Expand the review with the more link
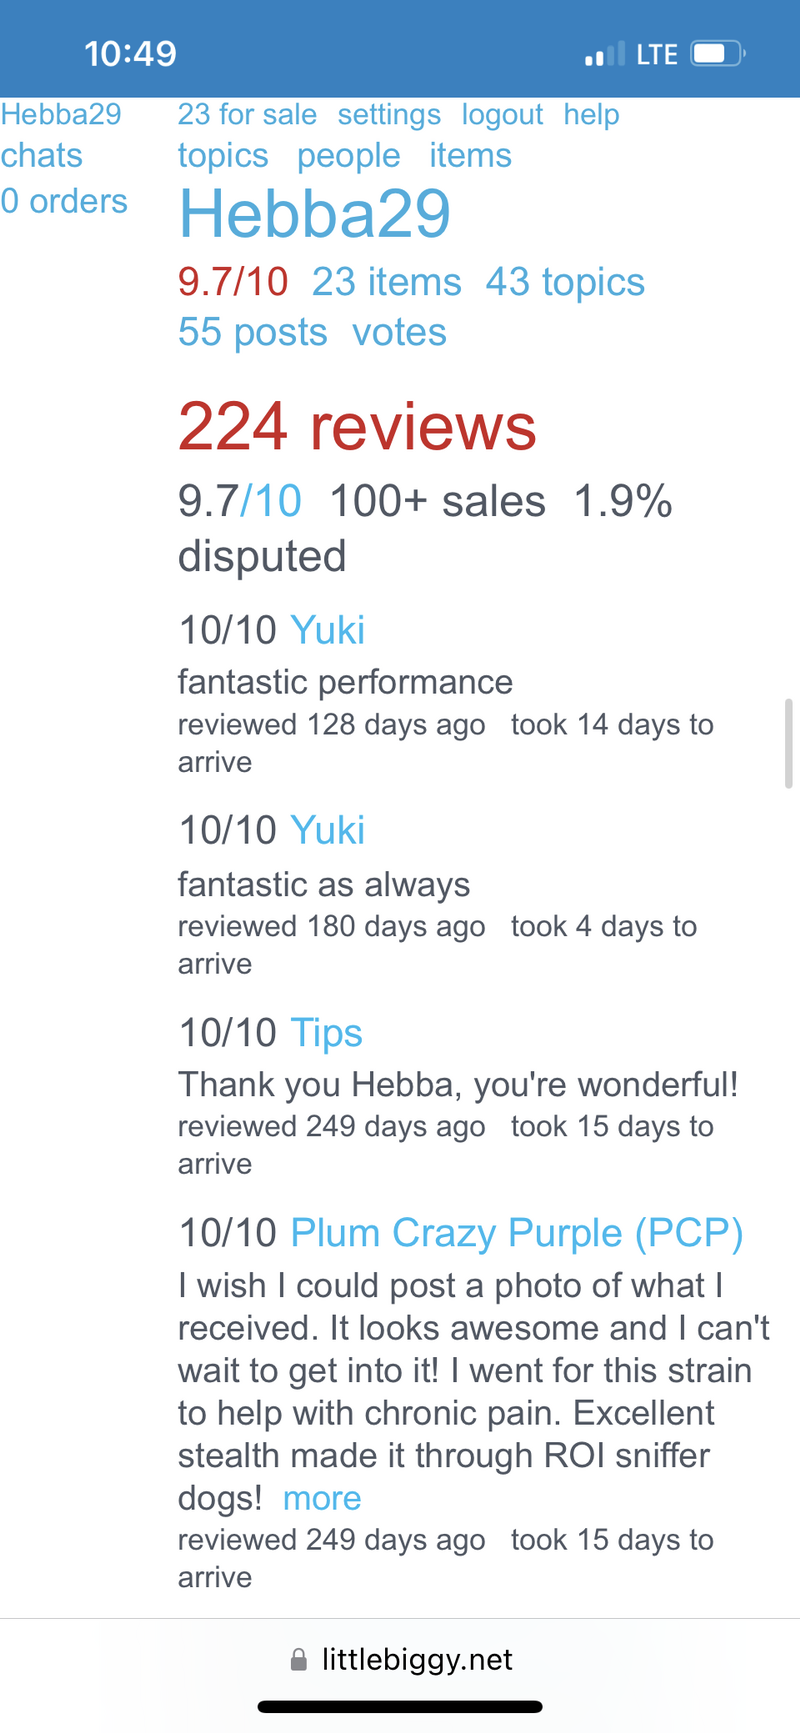This screenshot has height=1733, width=800. (321, 1498)
